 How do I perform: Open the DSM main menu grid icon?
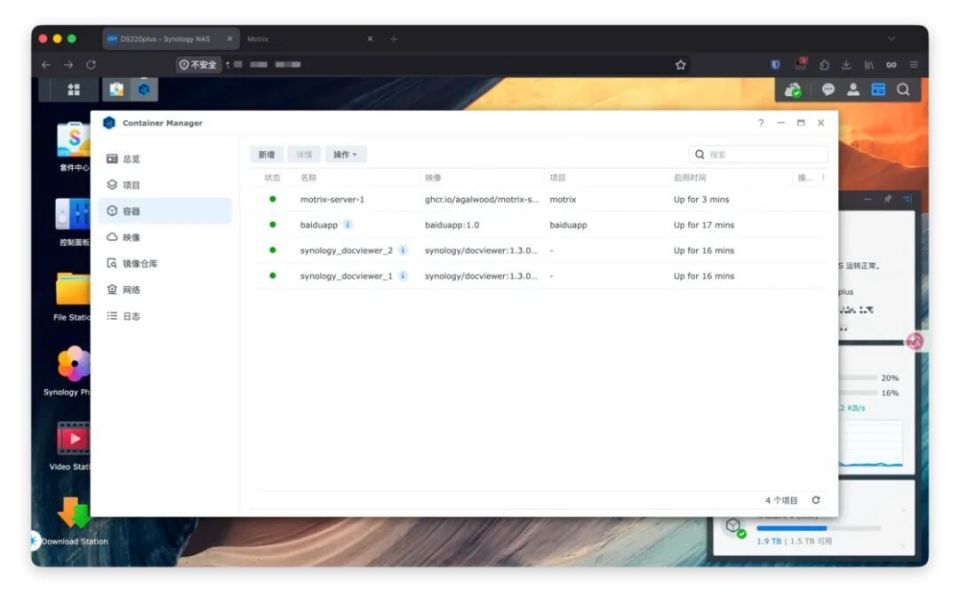pos(73,89)
